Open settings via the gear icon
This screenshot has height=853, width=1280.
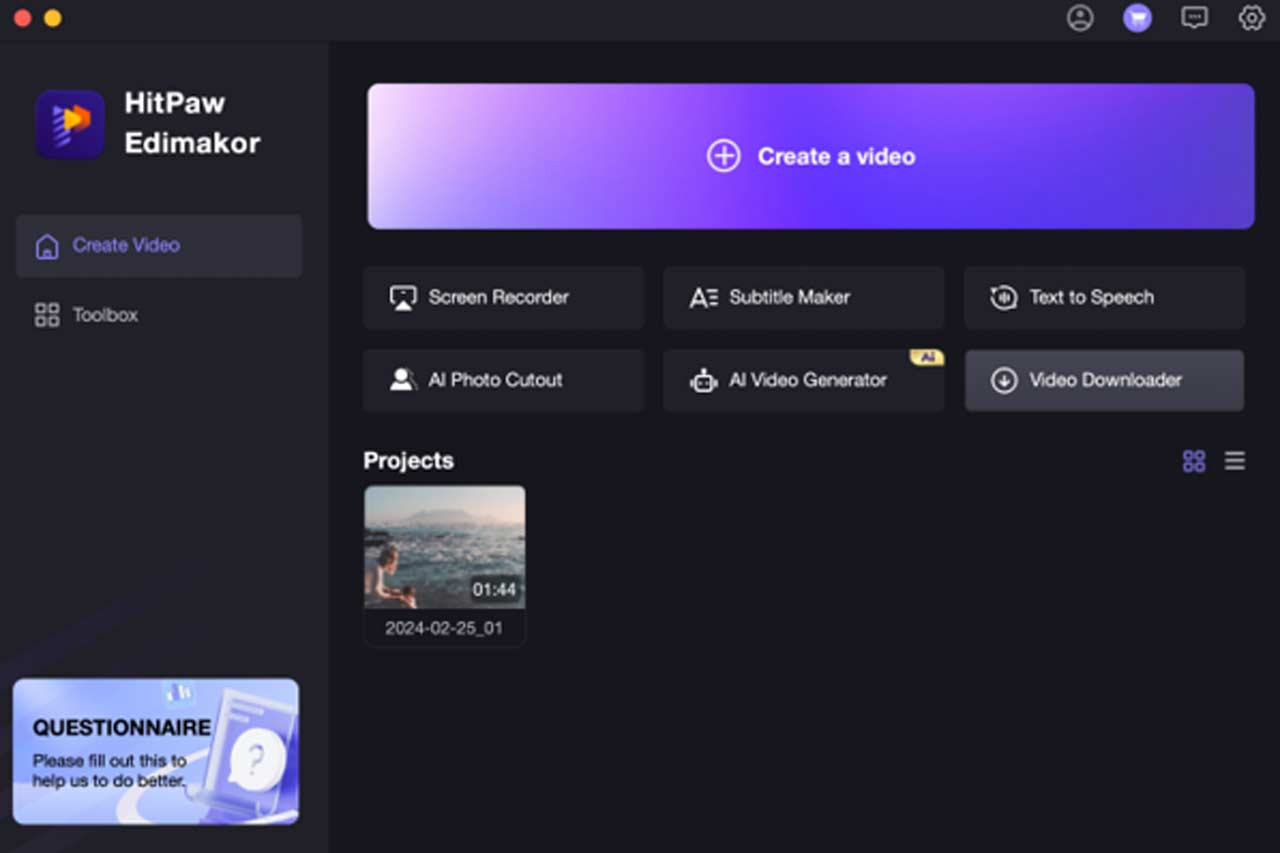pos(1251,18)
